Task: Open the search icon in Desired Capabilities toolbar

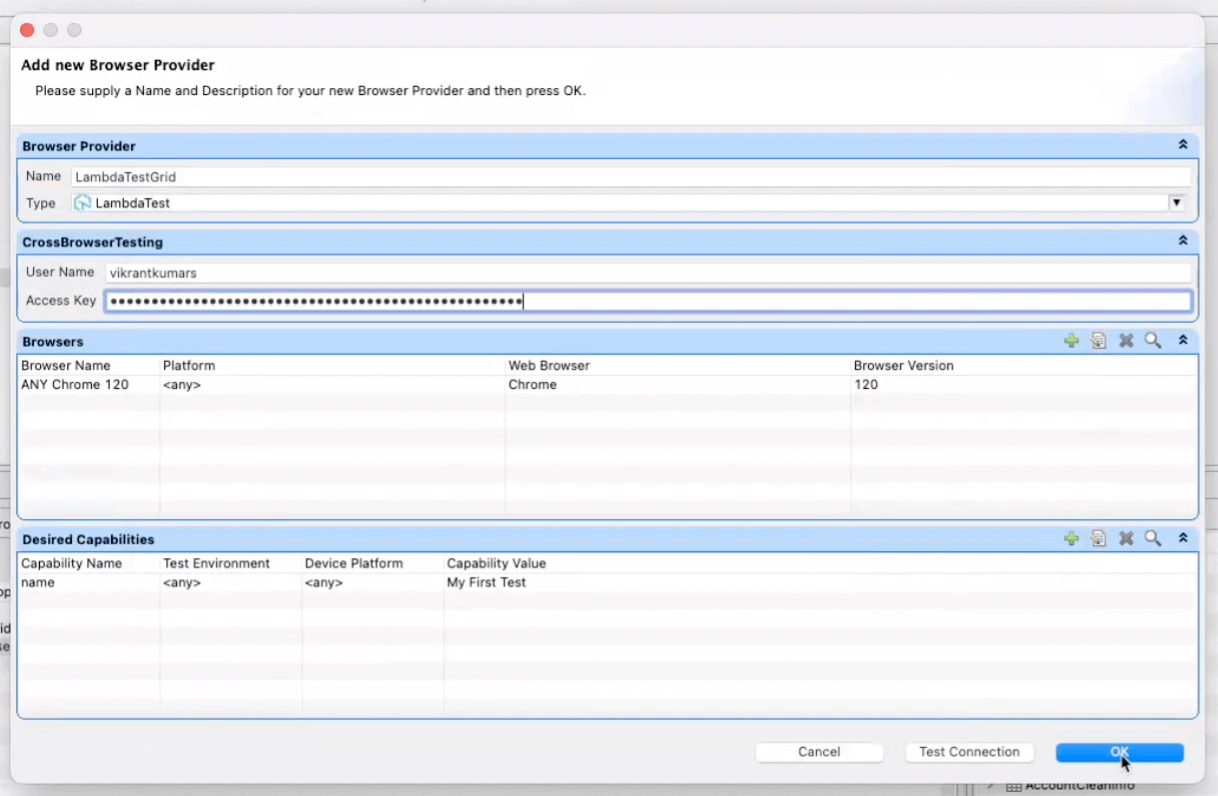Action: tap(1153, 538)
